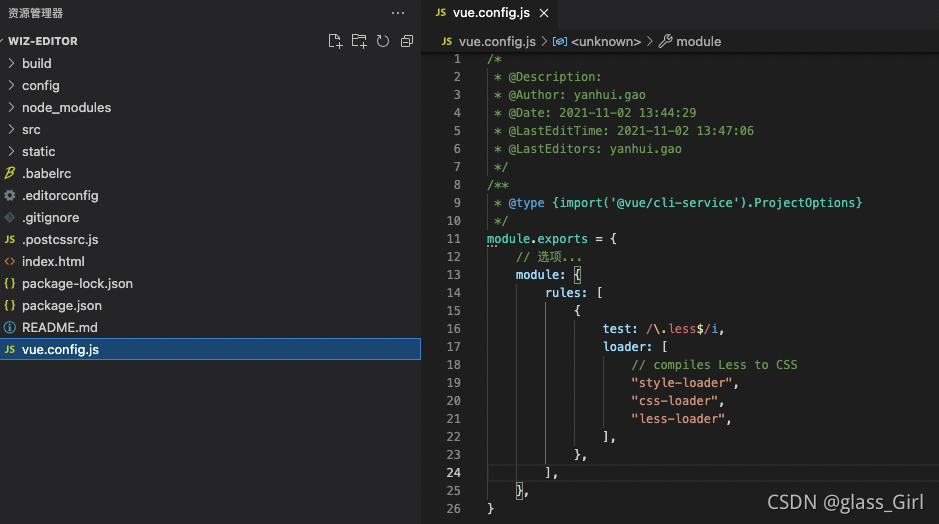Click the "// 选项..." comment on line 12
939x524 pixels.
tap(549, 257)
